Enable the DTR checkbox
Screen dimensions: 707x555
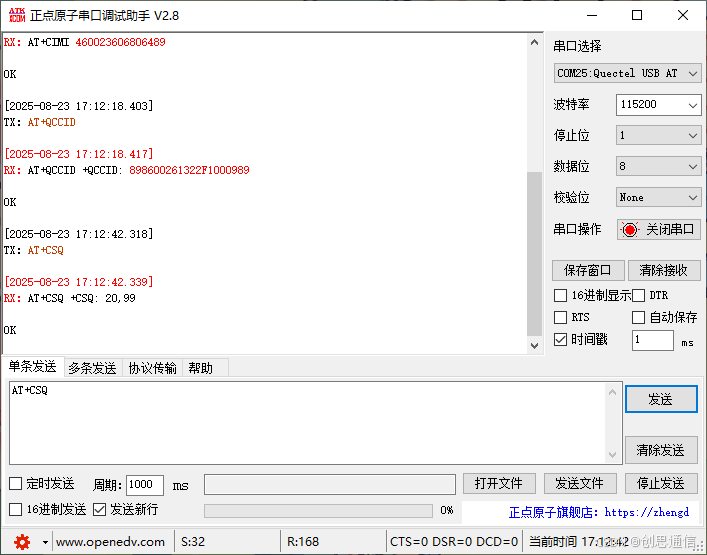[x=638, y=296]
